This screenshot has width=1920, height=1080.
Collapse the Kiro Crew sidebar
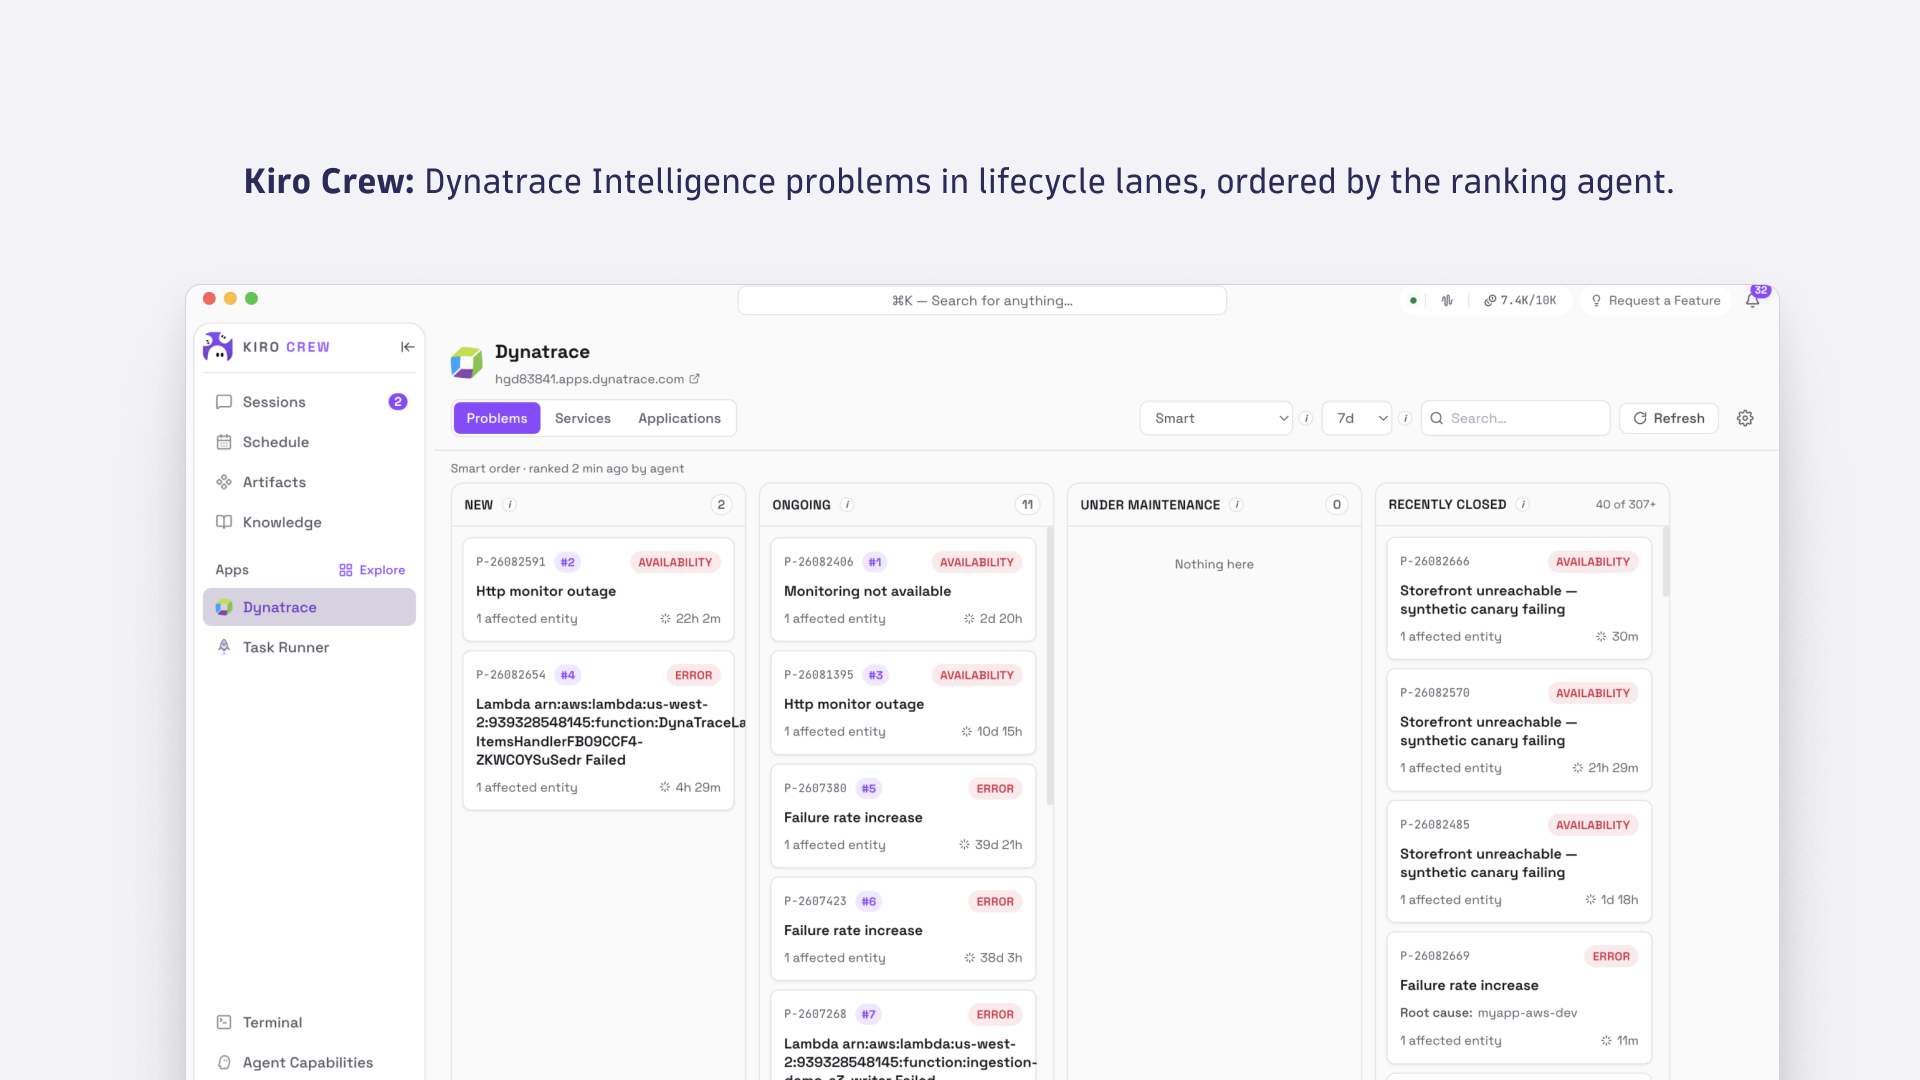[407, 347]
